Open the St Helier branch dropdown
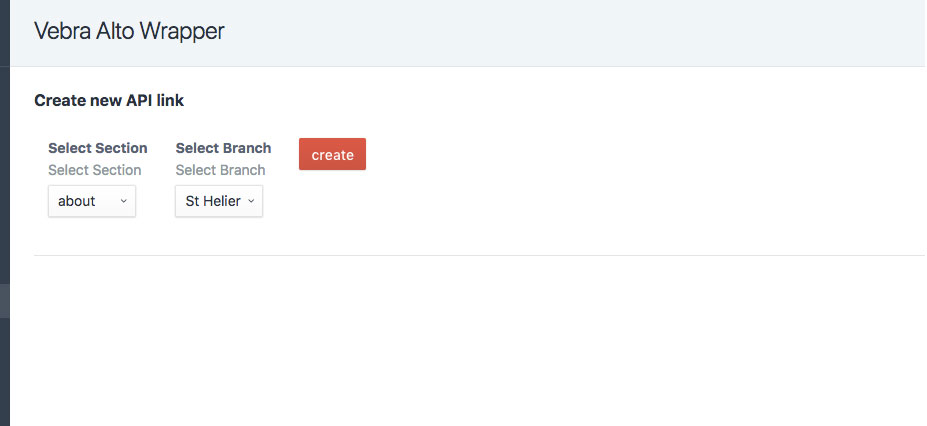This screenshot has width=927, height=426. point(219,201)
